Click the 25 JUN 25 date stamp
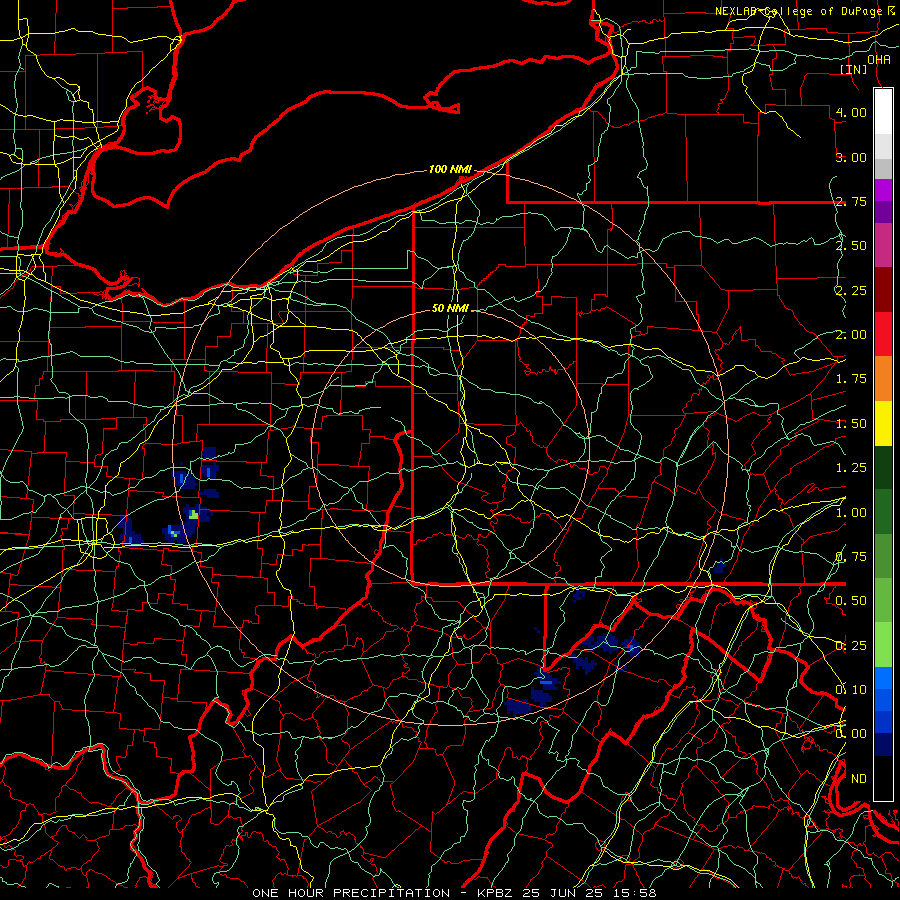This screenshot has width=900, height=900. tap(564, 893)
